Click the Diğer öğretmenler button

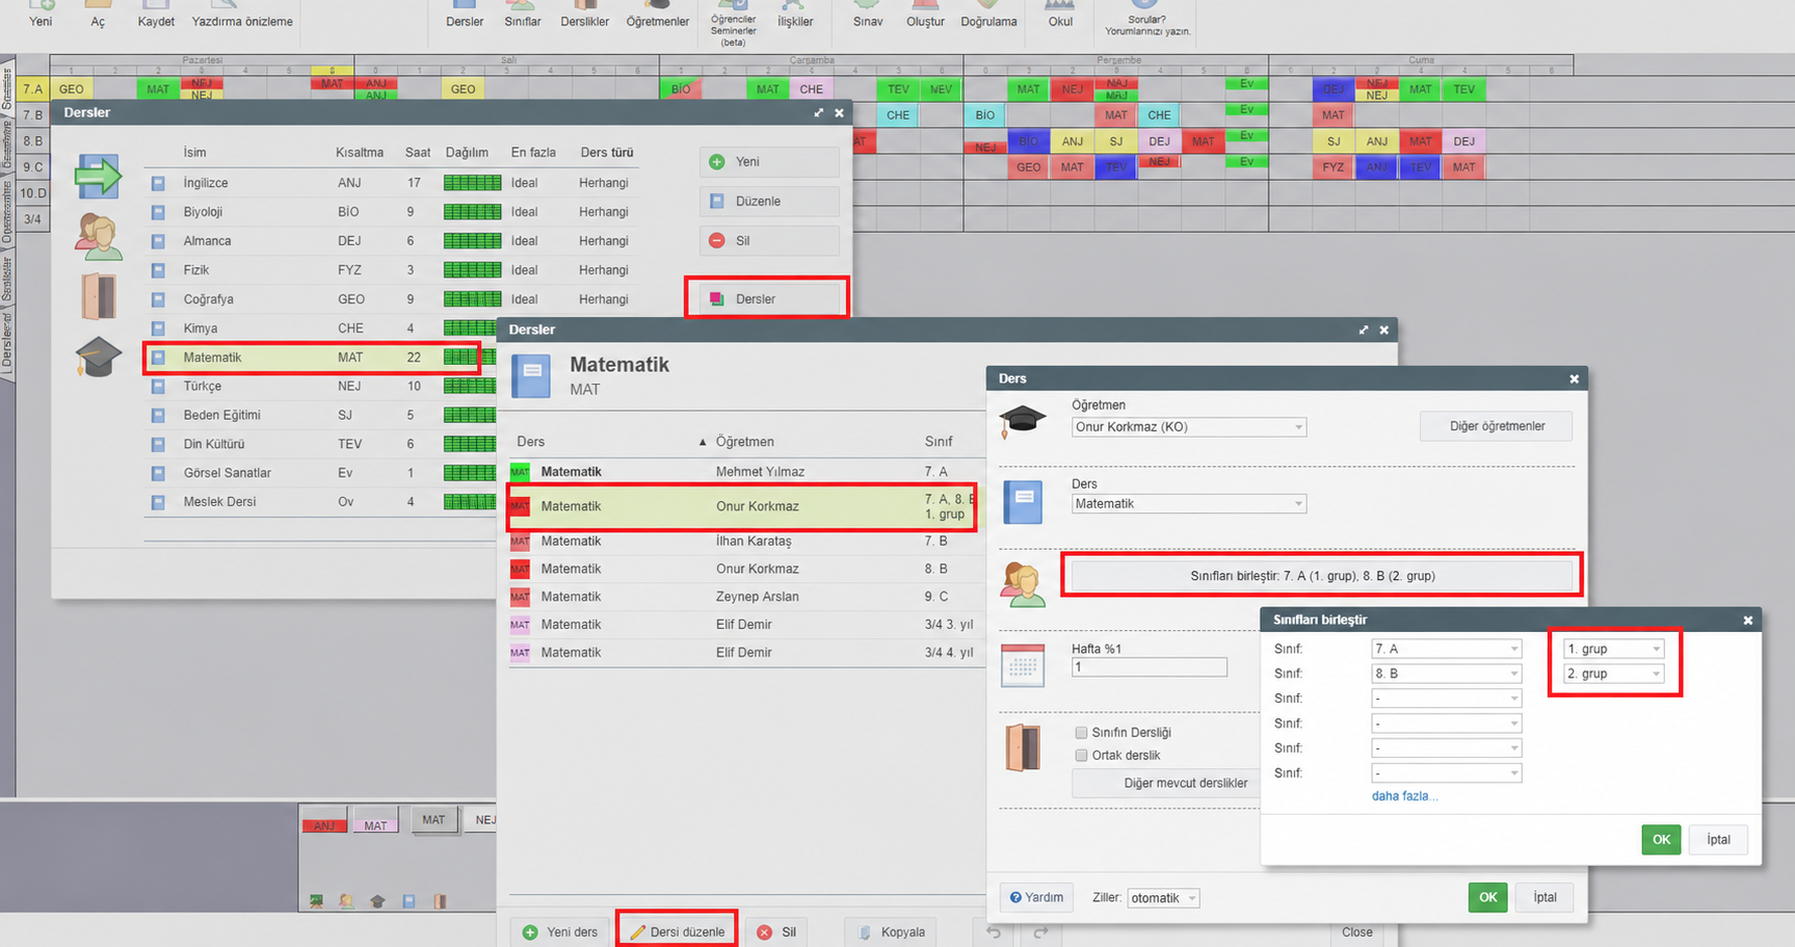pyautogui.click(x=1496, y=426)
